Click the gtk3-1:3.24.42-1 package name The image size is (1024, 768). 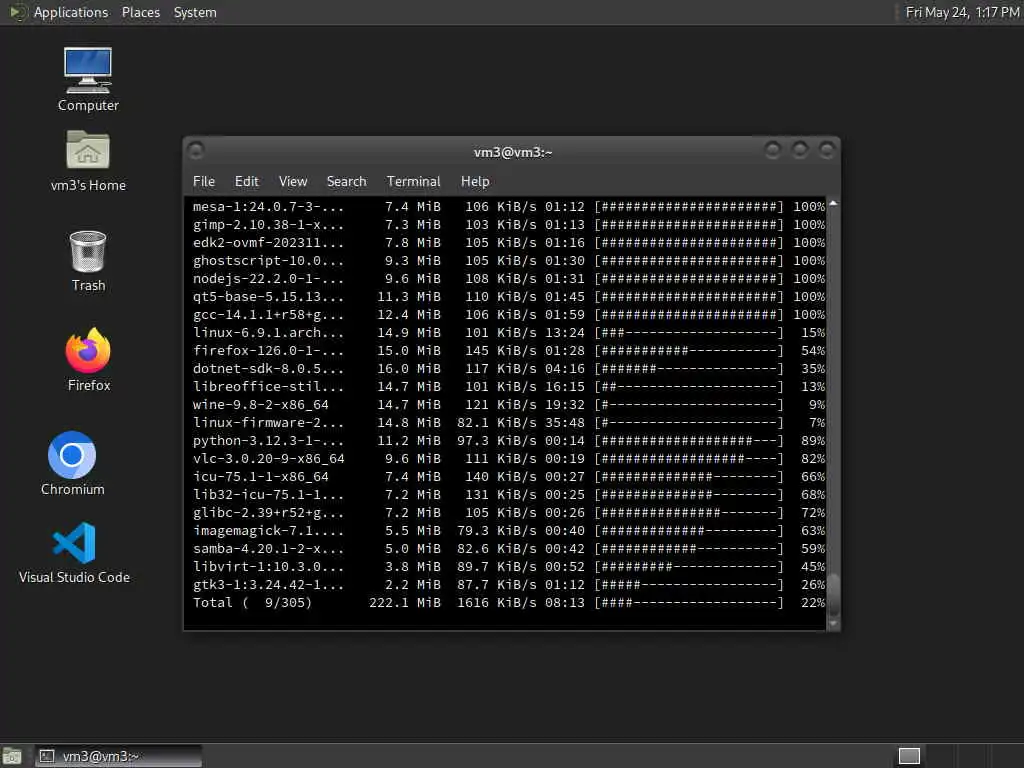coord(268,584)
